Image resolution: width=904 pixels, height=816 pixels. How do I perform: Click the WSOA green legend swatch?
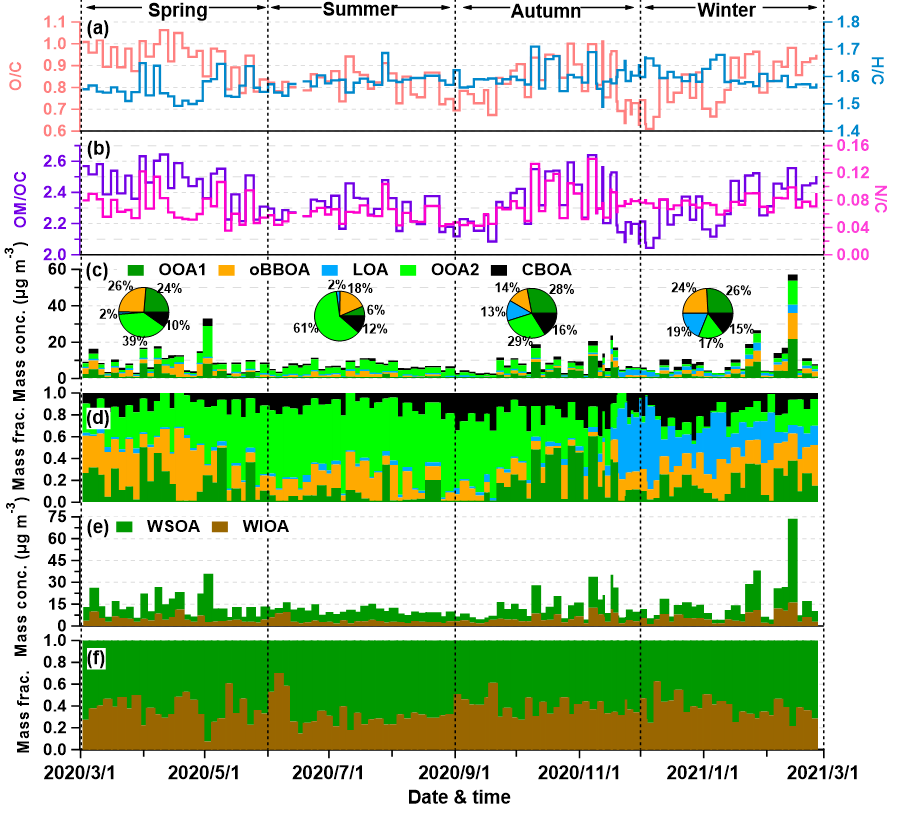(127, 527)
